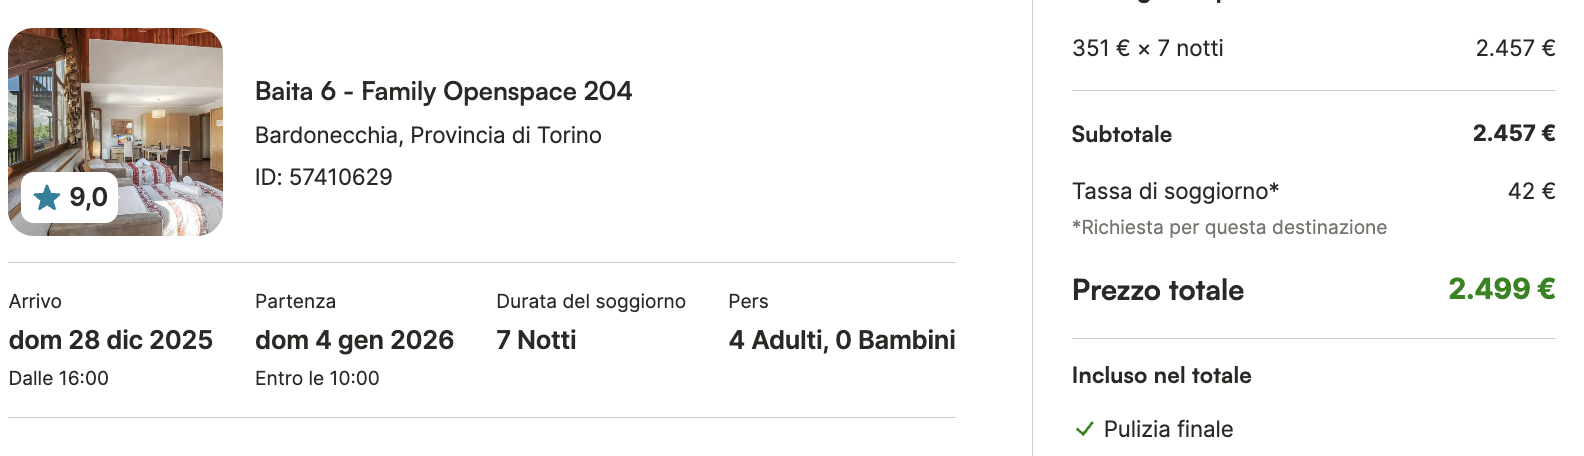The image size is (1584, 456).
Task: Open the Baita 6 property thumbnail photo
Action: (115, 132)
